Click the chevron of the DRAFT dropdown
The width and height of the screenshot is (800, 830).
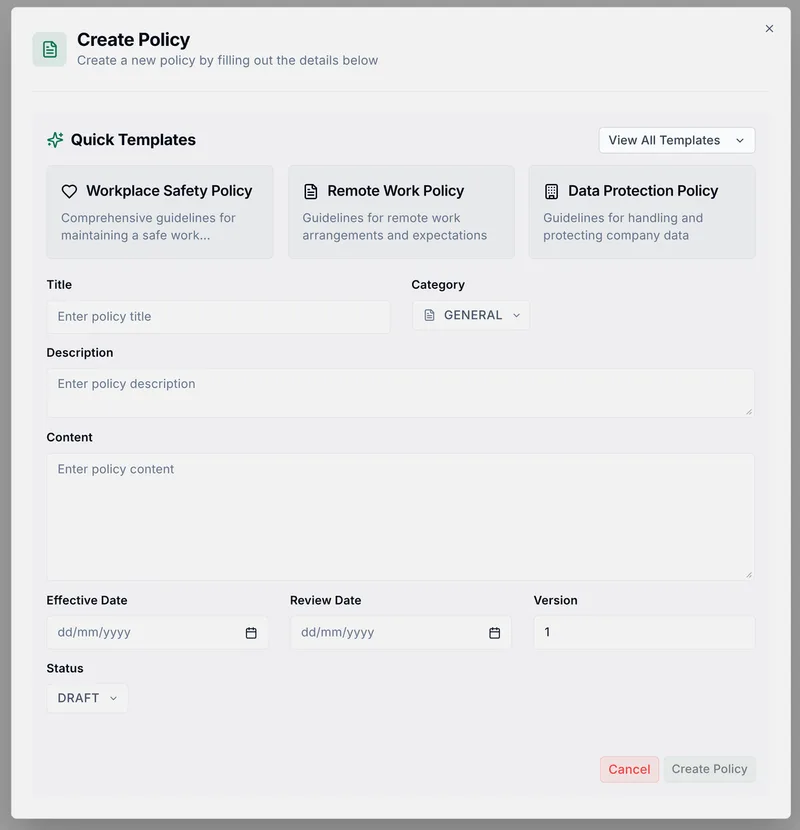(113, 698)
